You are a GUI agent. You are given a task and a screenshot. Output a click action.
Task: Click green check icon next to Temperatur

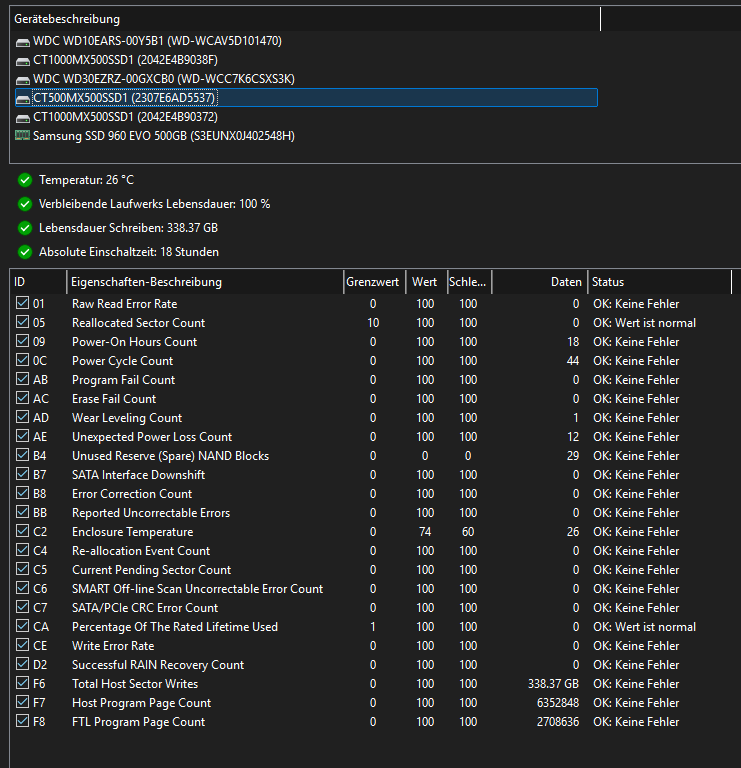point(25,180)
